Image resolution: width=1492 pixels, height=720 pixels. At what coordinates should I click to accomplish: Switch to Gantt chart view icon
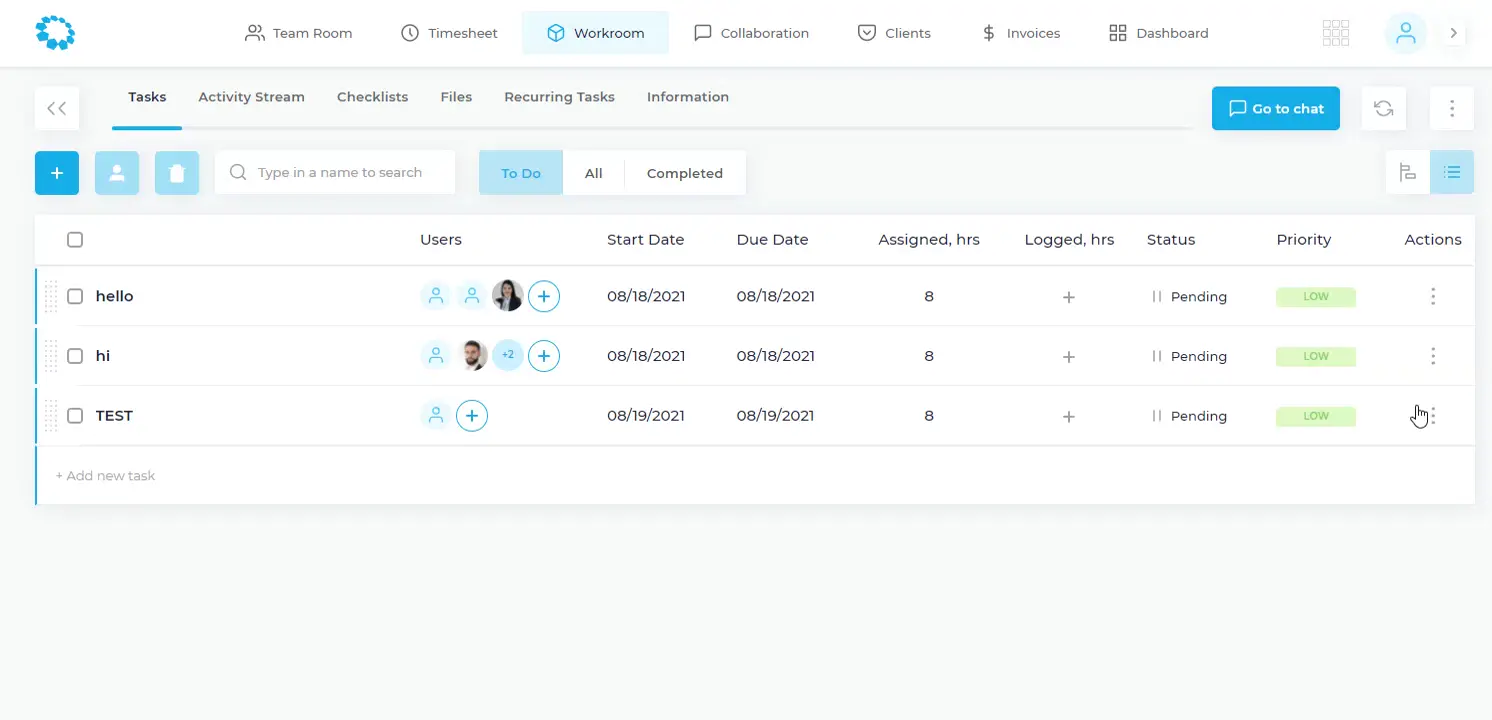pos(1408,173)
